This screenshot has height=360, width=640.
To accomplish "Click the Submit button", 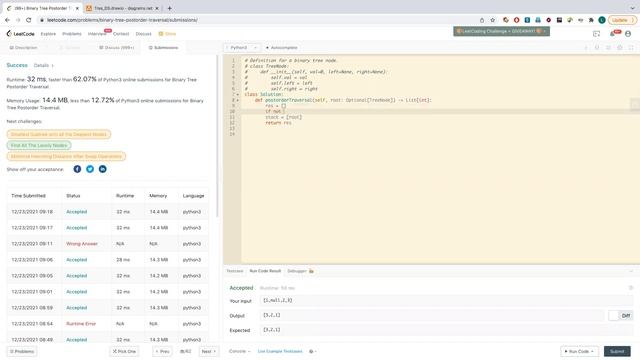I will 617,351.
